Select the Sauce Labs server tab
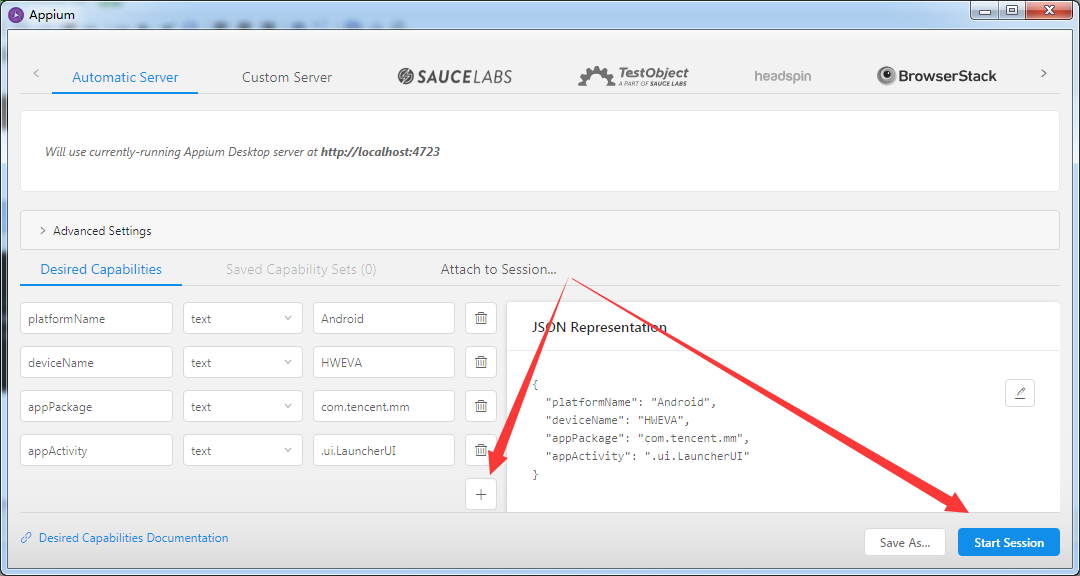The height and width of the screenshot is (576, 1080). 455,76
